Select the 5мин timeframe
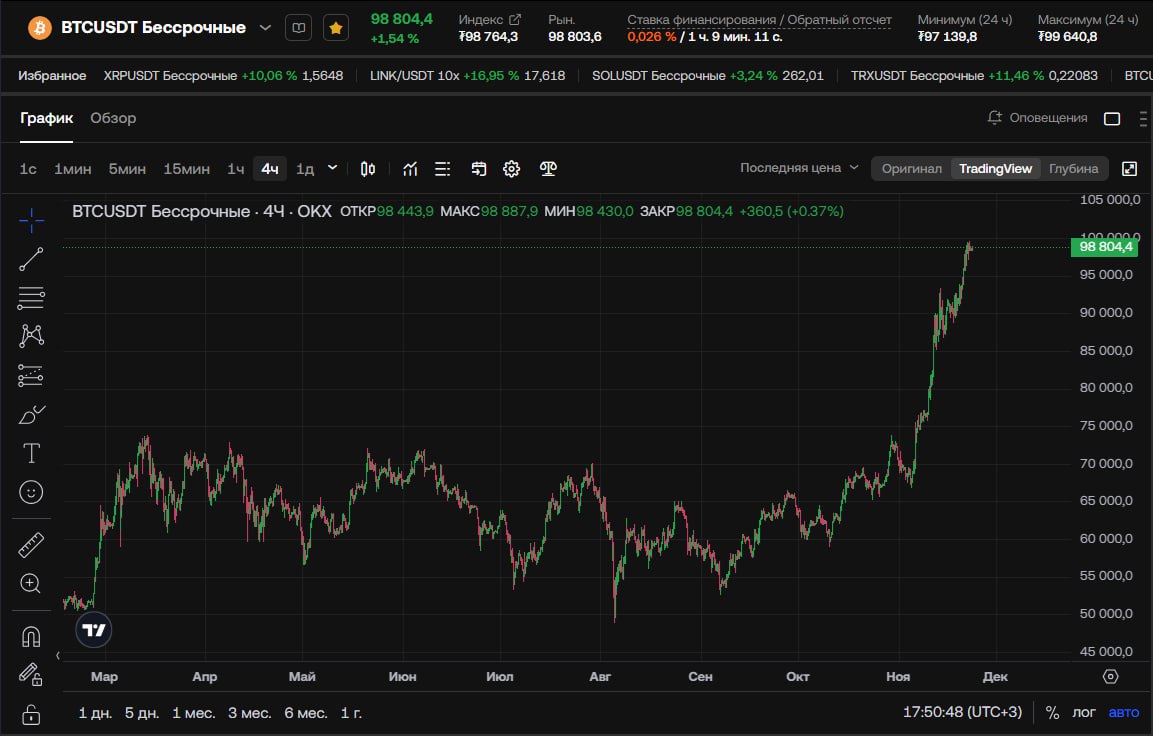The width and height of the screenshot is (1153, 736). point(127,169)
